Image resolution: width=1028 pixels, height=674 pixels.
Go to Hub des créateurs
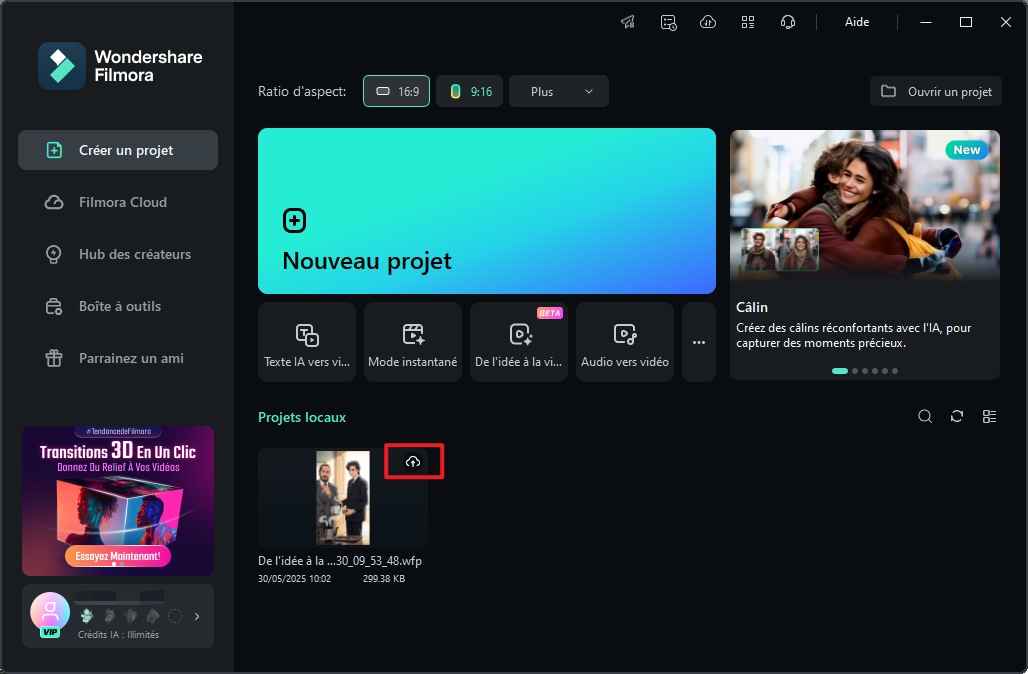click(118, 254)
